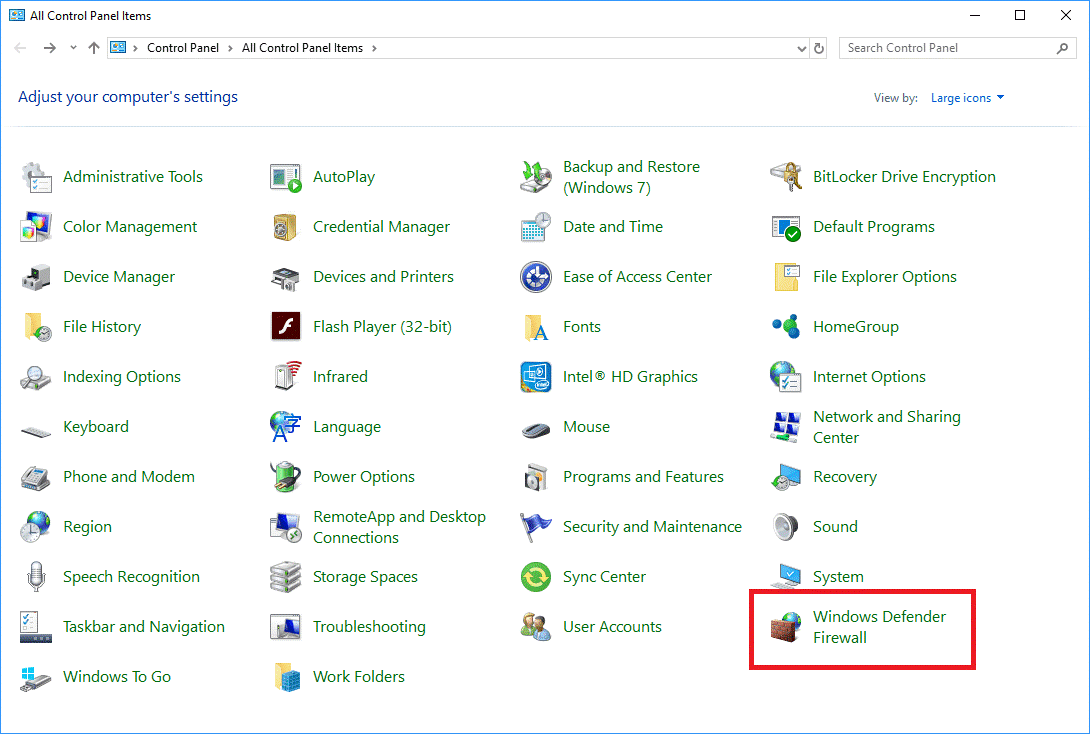This screenshot has height=734, width=1090.
Task: Open the Recovery link
Action: tap(845, 477)
